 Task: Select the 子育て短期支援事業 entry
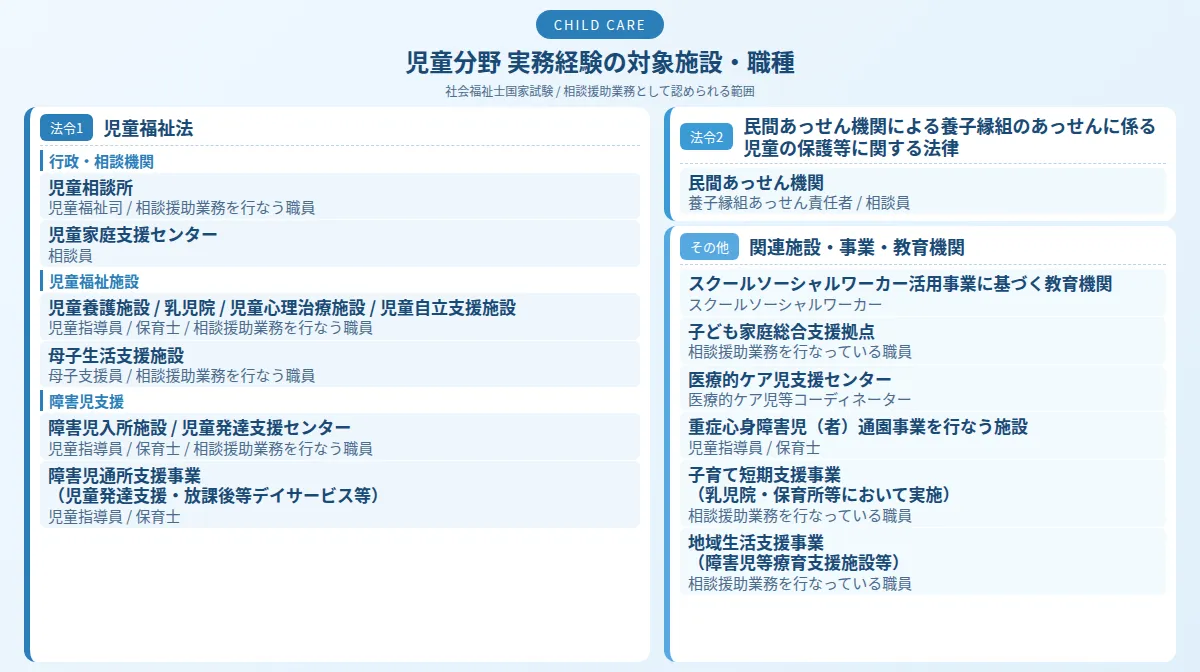click(923, 494)
